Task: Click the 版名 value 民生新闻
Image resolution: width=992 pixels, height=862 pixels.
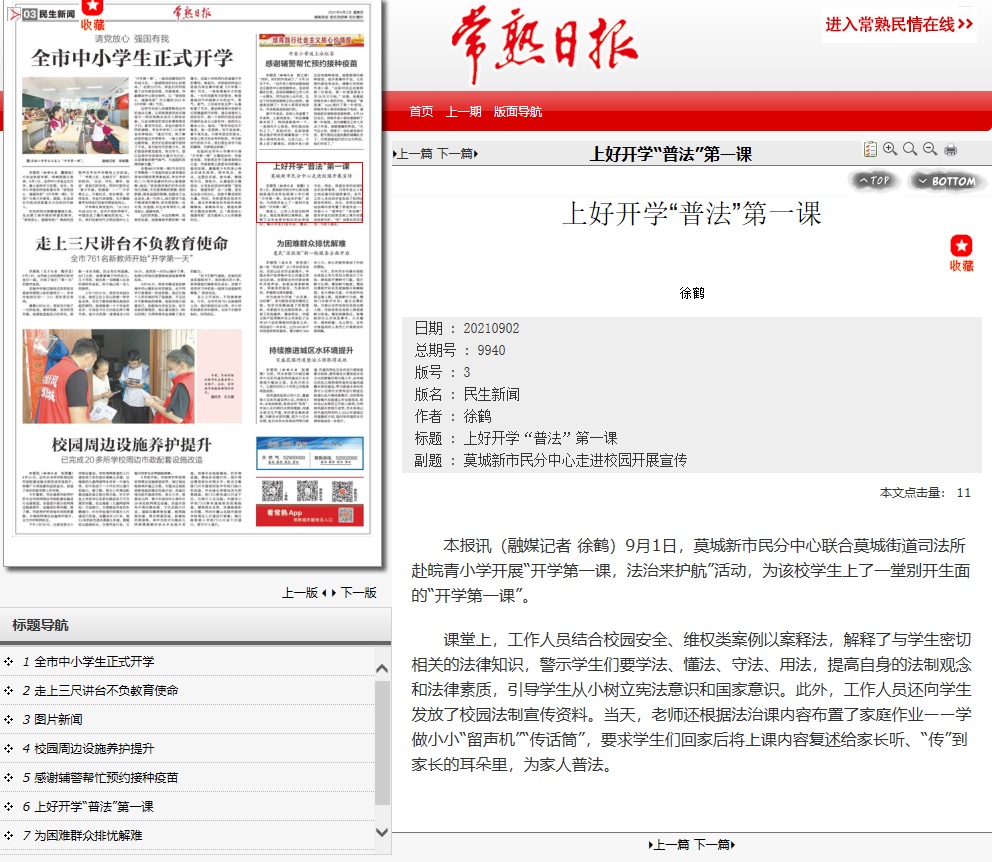Action: point(492,395)
